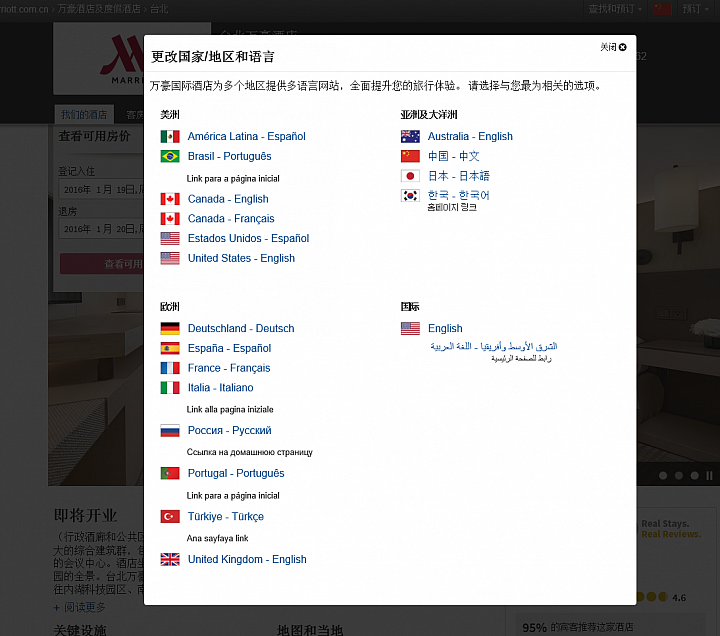Select Deutschland - Deutsch
The width and height of the screenshot is (720, 636).
pos(241,328)
